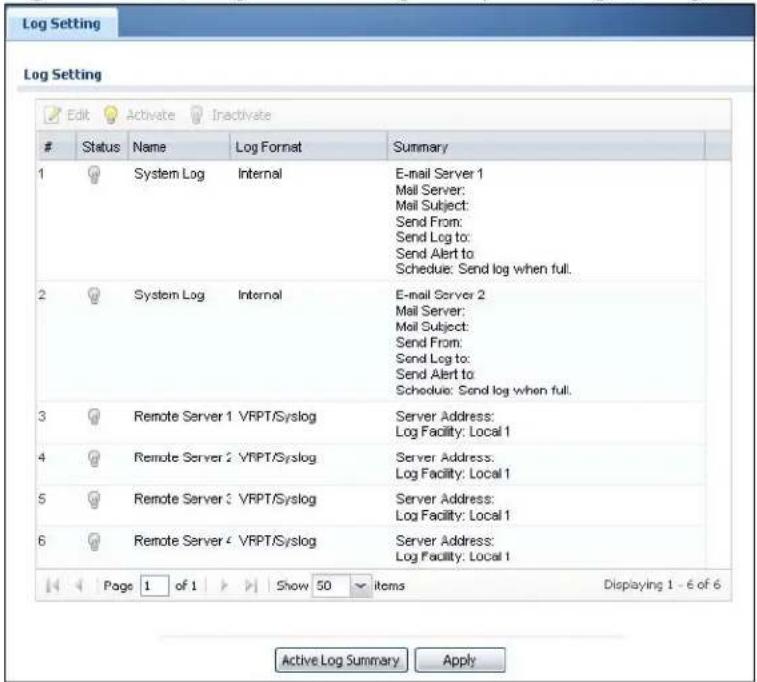The width and height of the screenshot is (757, 682).
Task: Click Internal log format in row 1
Action: (260, 174)
